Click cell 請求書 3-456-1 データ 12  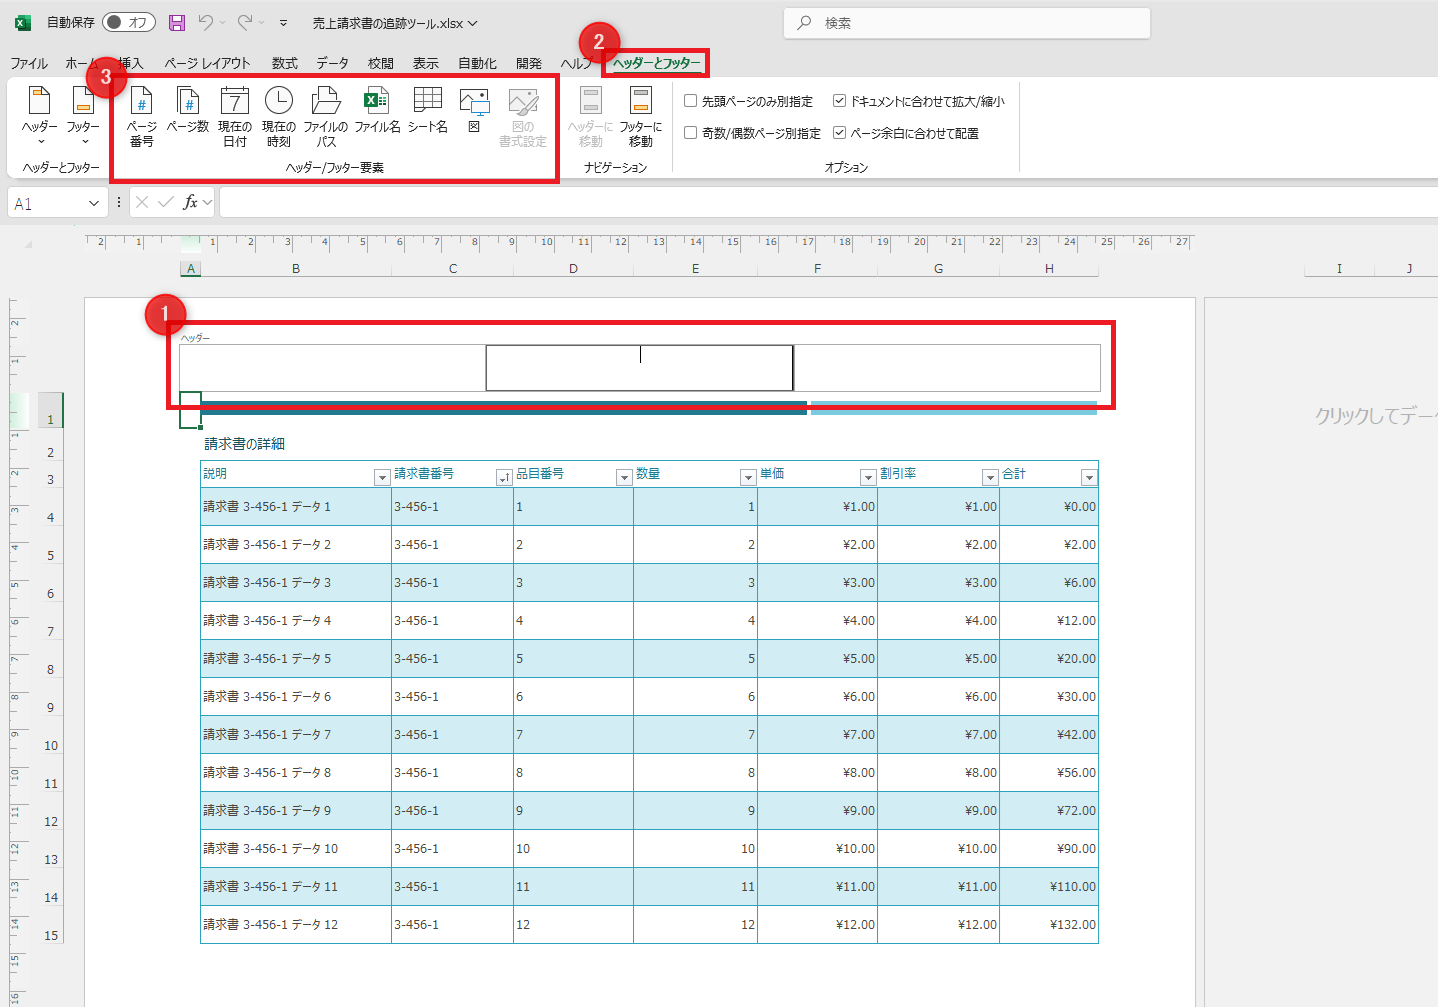296,925
